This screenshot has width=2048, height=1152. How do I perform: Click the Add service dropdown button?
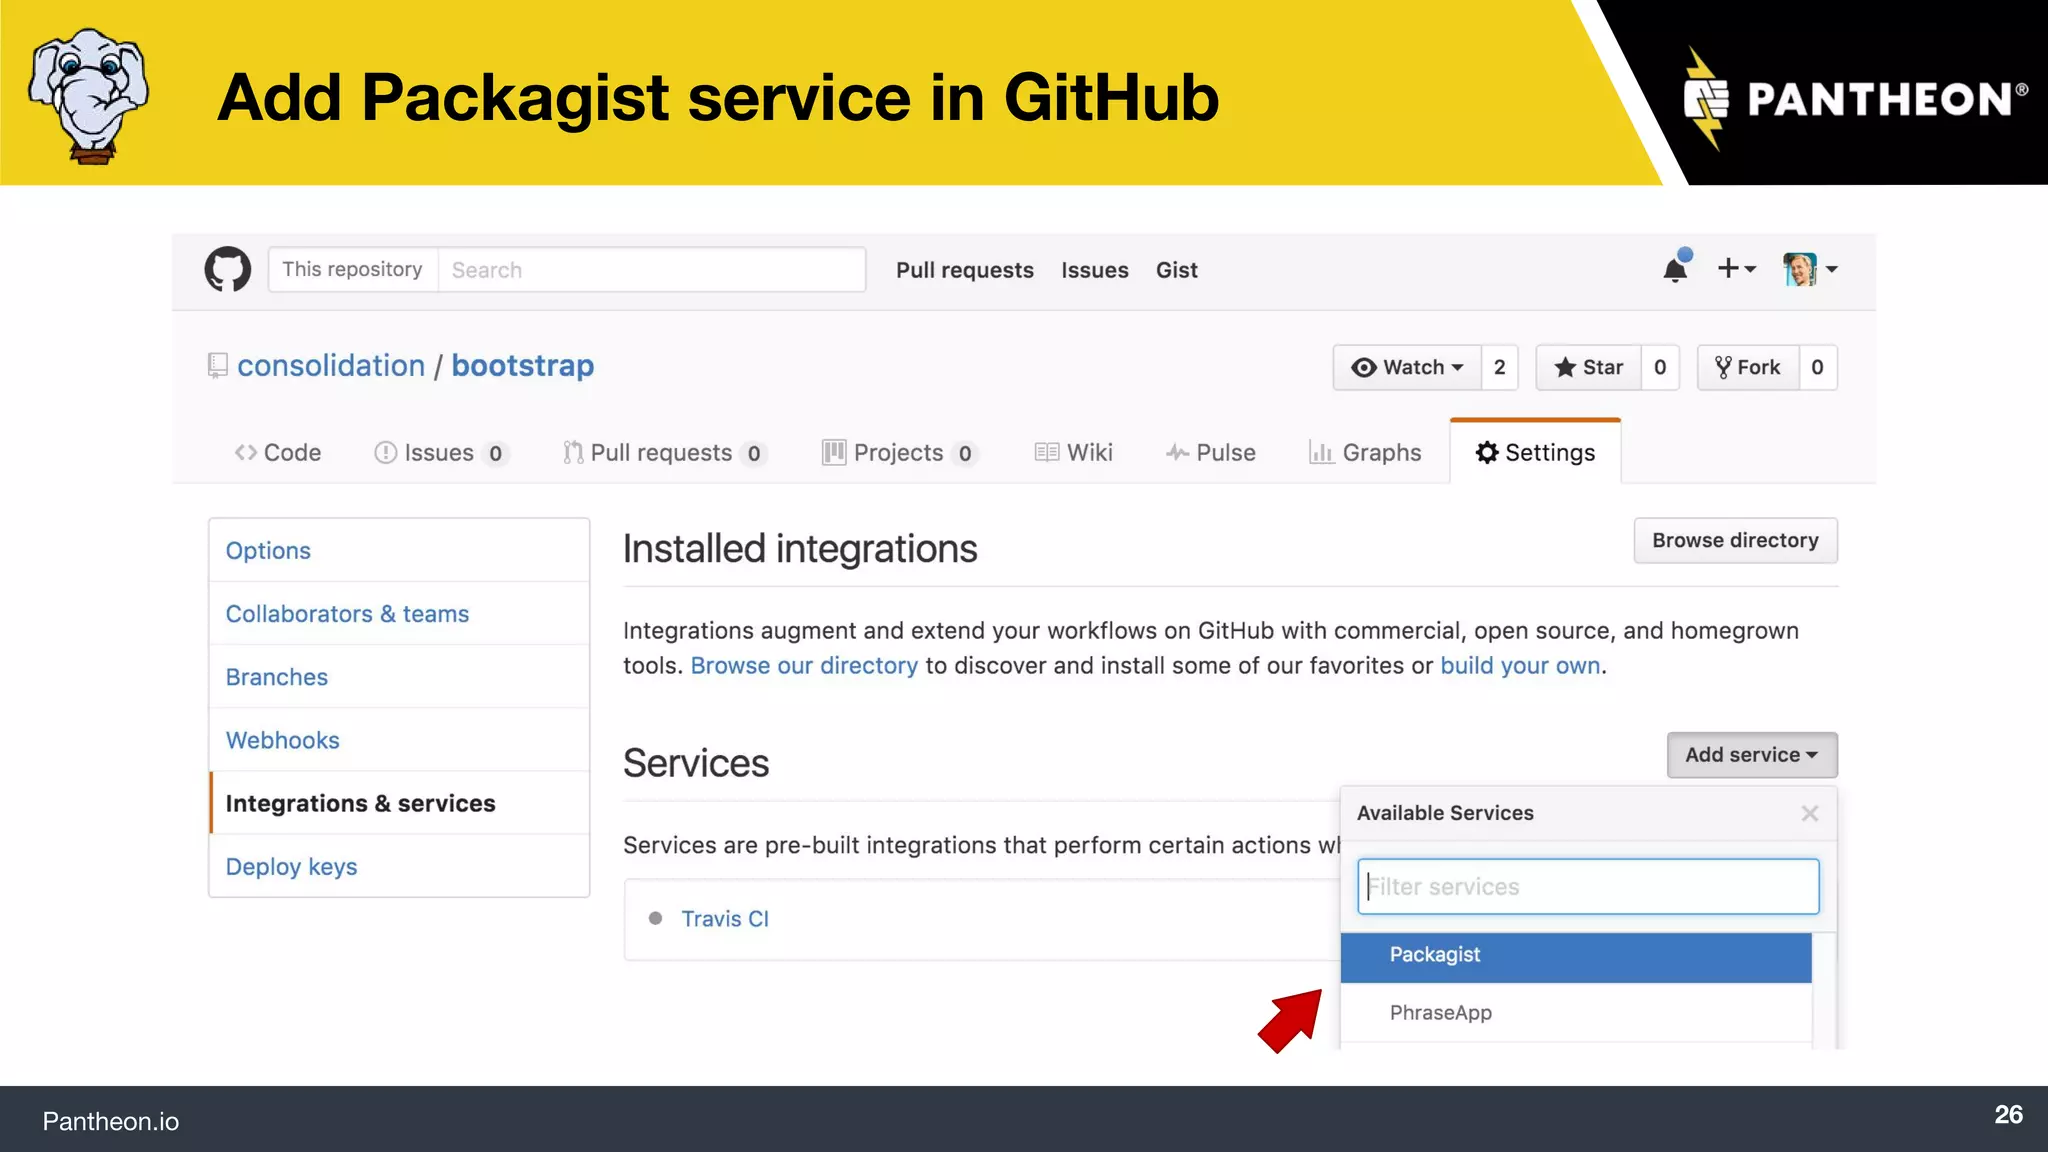pyautogui.click(x=1752, y=755)
